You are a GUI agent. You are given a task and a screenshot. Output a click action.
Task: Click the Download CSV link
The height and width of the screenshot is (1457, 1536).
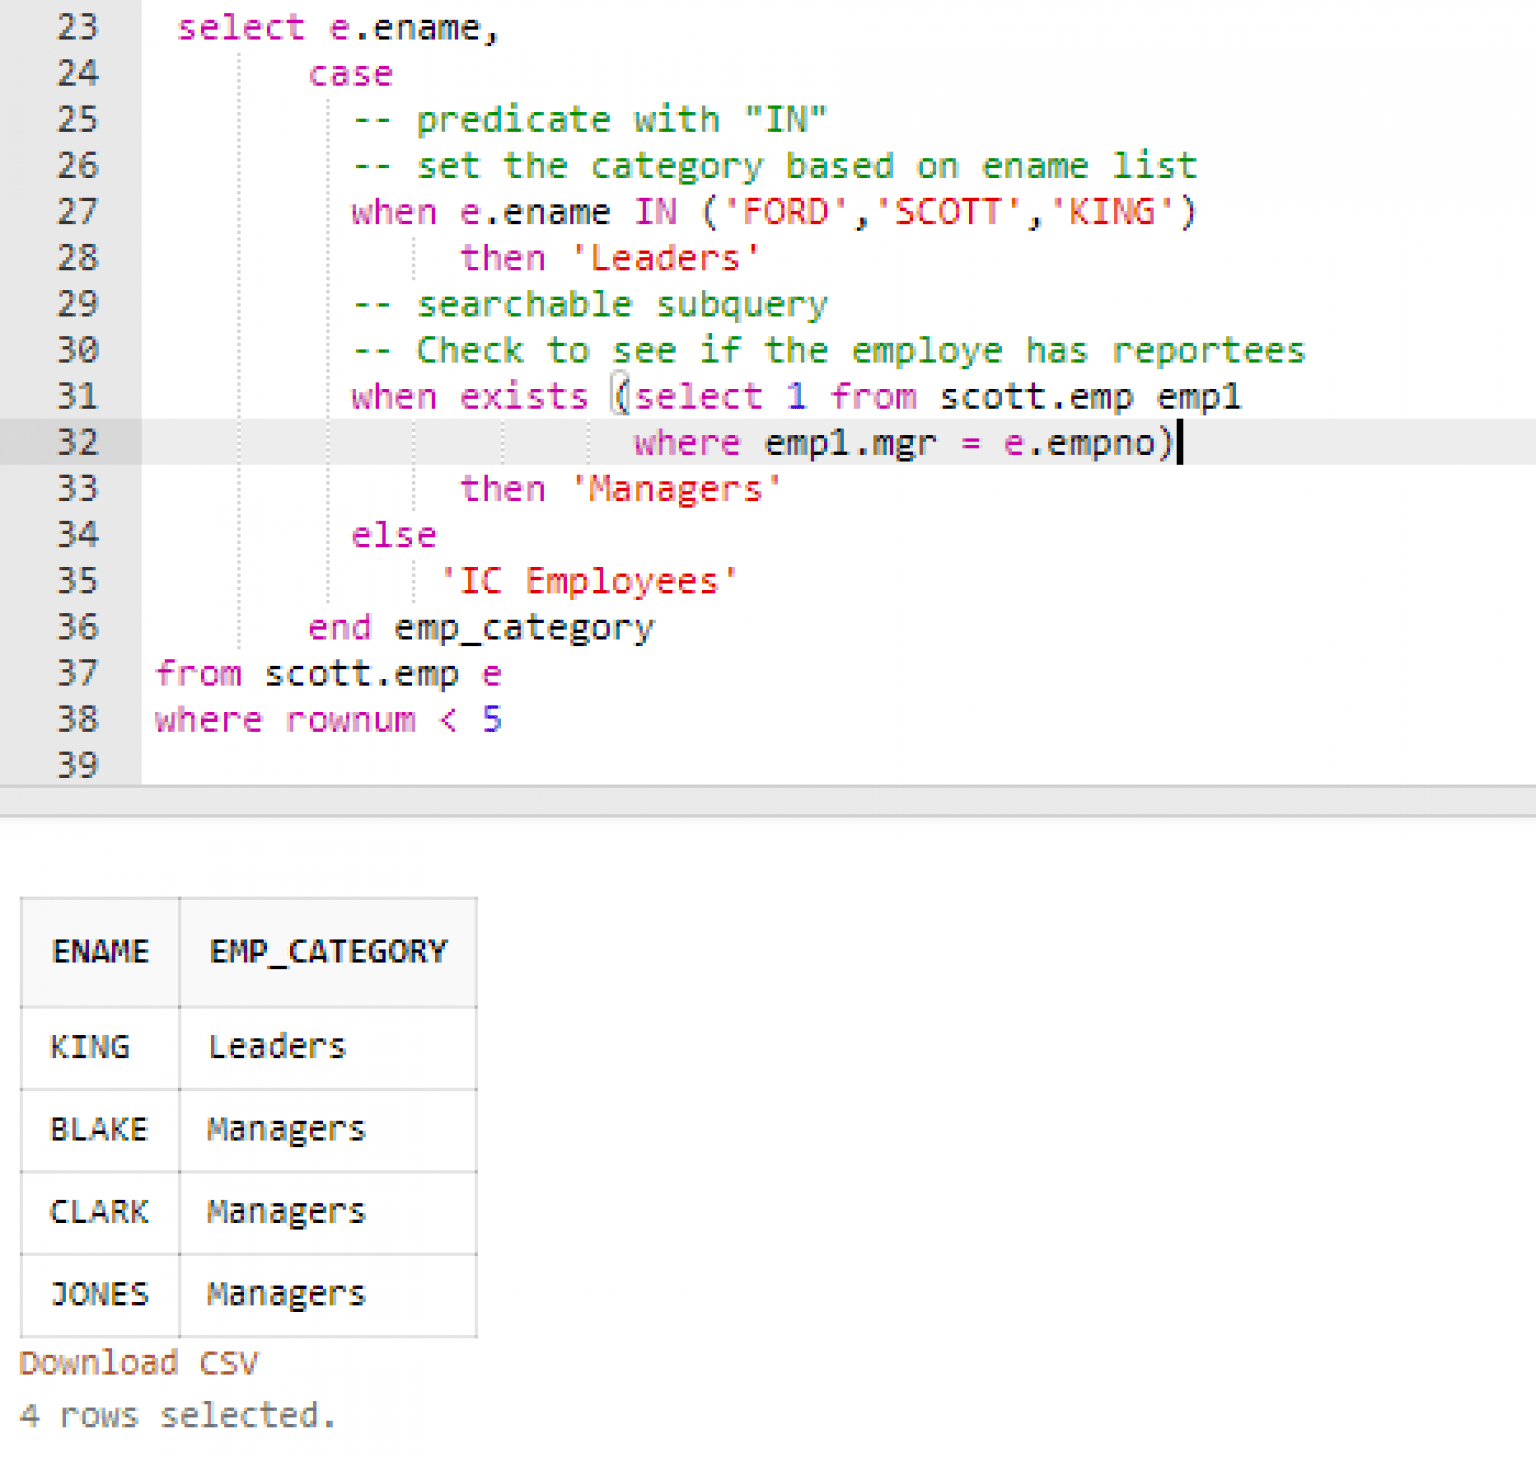(138, 1362)
